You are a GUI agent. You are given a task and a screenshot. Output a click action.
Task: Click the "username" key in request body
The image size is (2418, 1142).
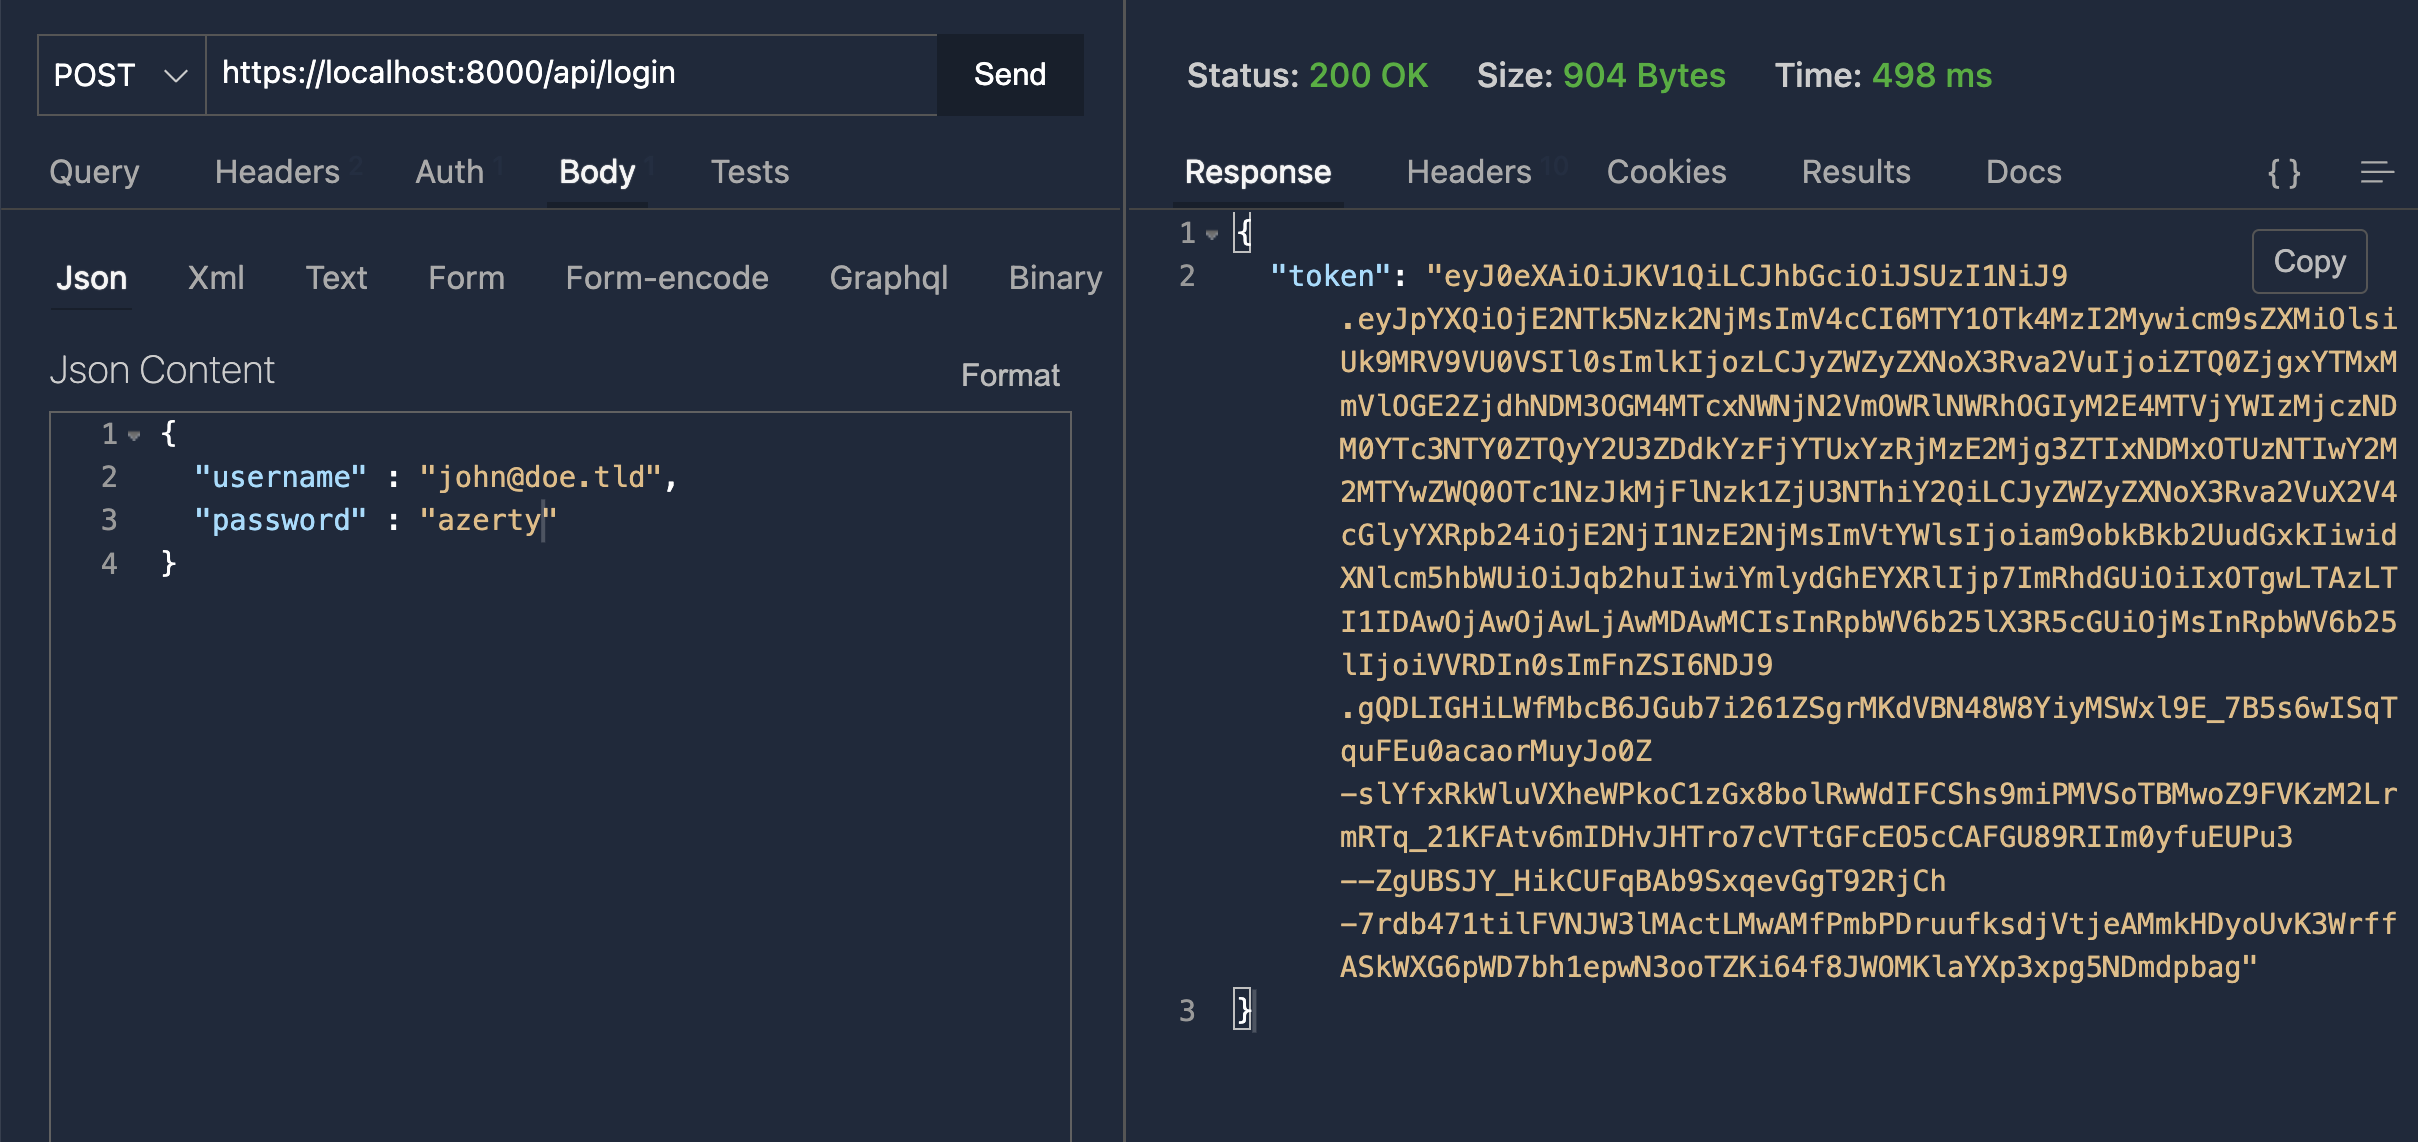[281, 477]
